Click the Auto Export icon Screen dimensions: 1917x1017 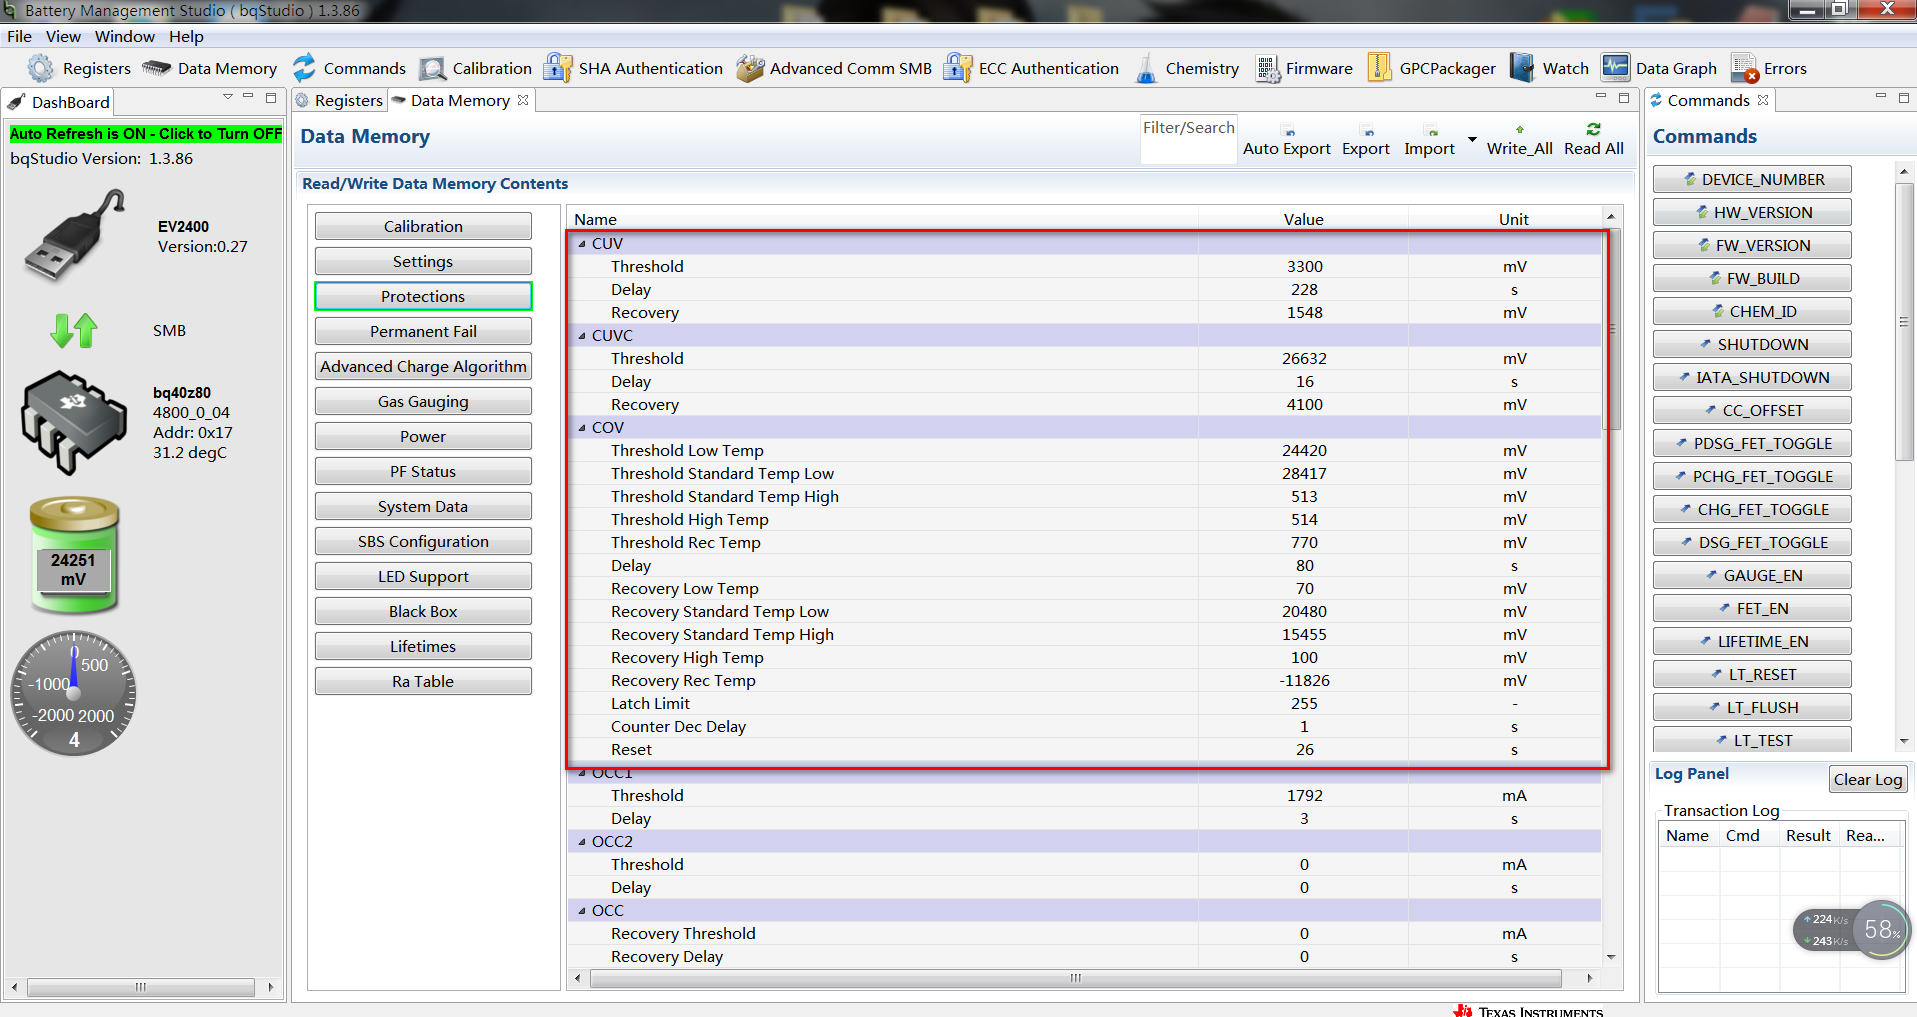click(1290, 132)
